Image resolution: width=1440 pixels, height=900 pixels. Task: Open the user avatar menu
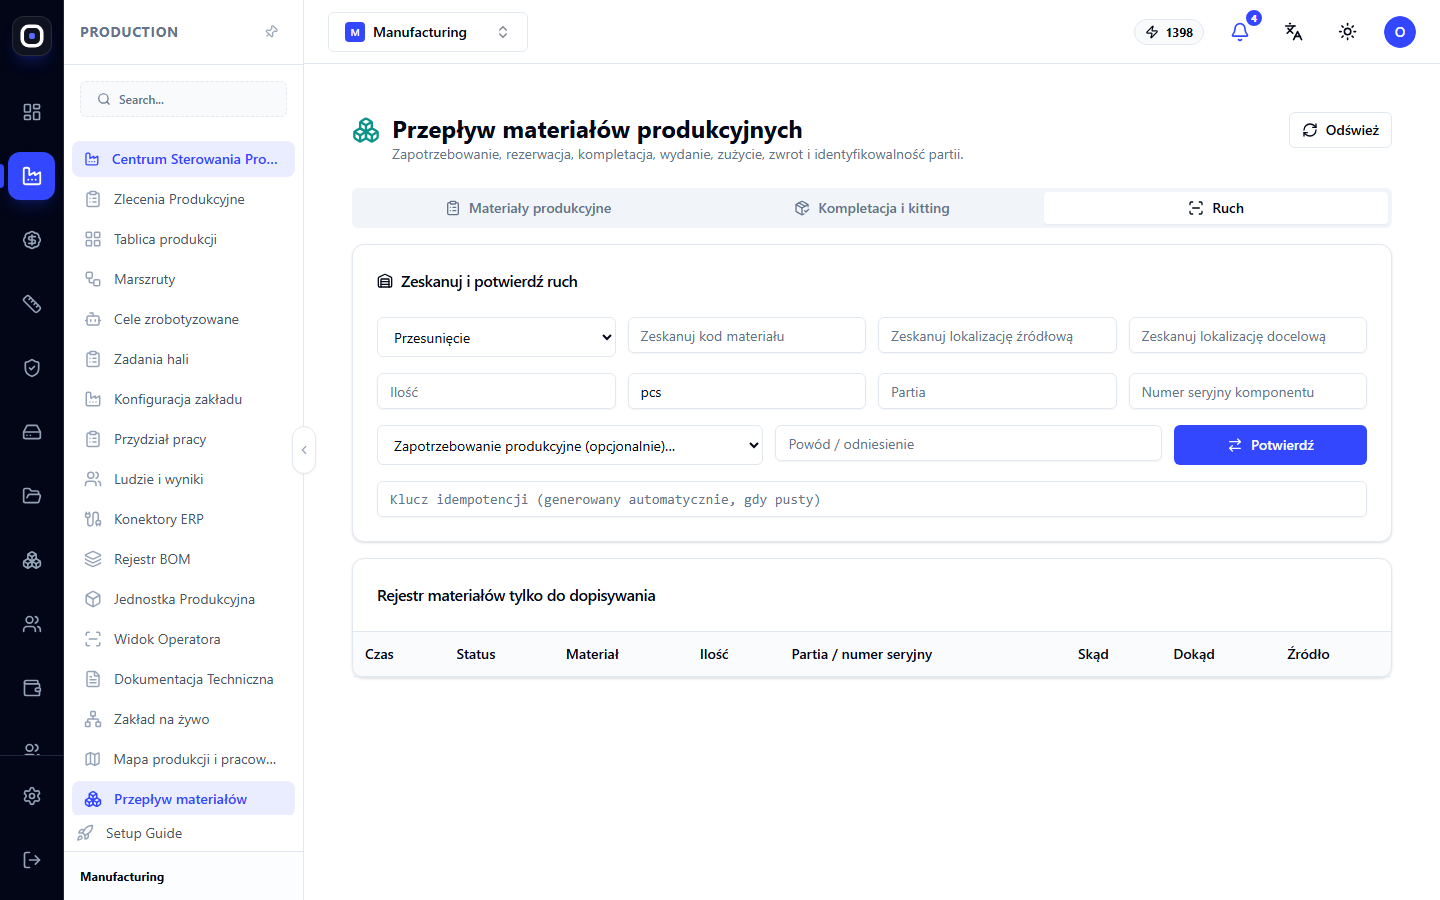point(1400,32)
